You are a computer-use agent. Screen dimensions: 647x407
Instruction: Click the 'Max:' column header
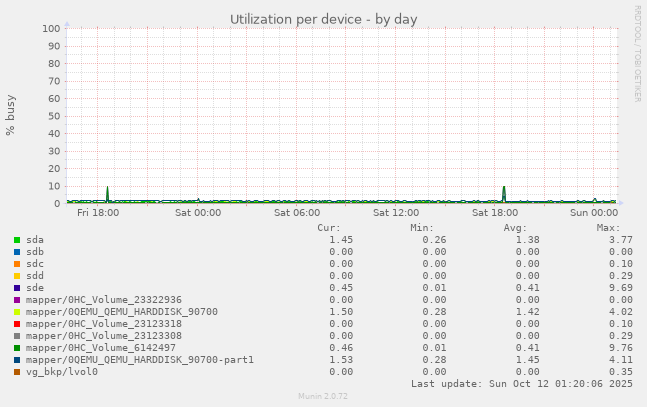608,228
